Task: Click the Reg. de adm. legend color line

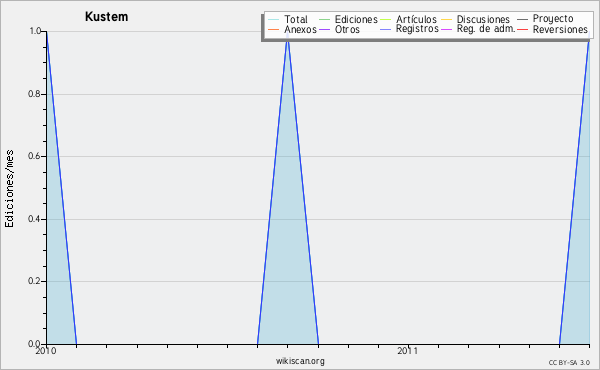Action: point(447,29)
